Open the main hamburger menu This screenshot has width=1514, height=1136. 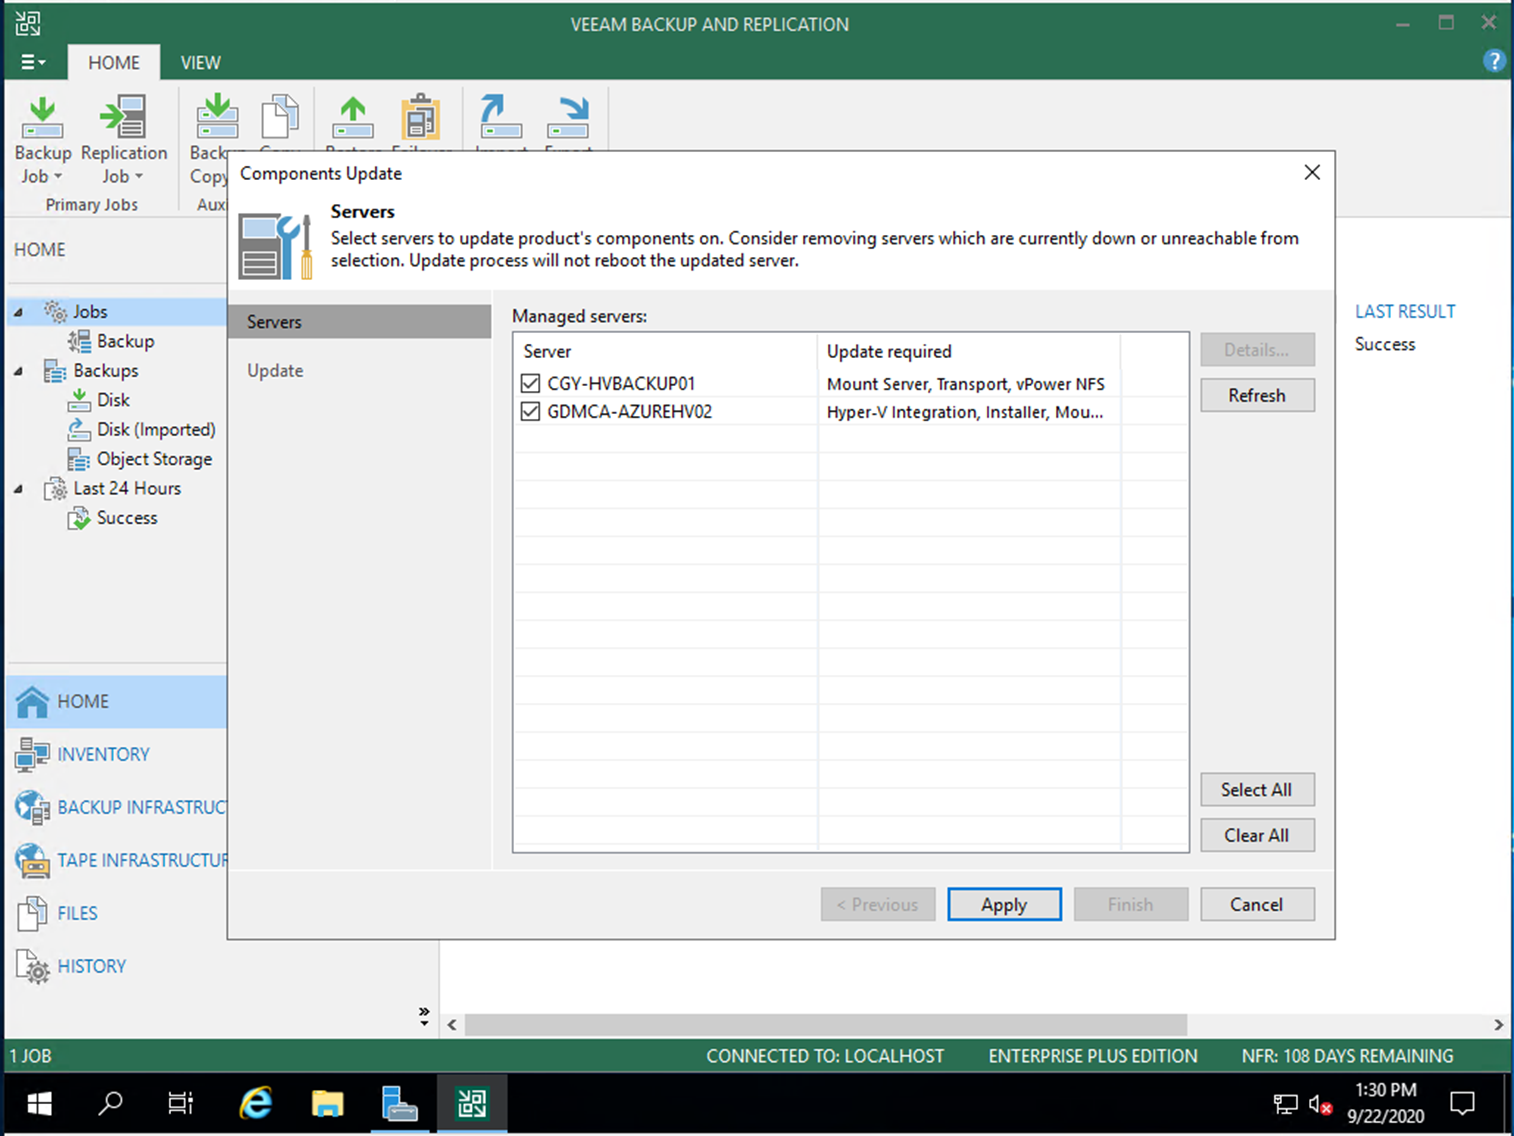pos(33,62)
